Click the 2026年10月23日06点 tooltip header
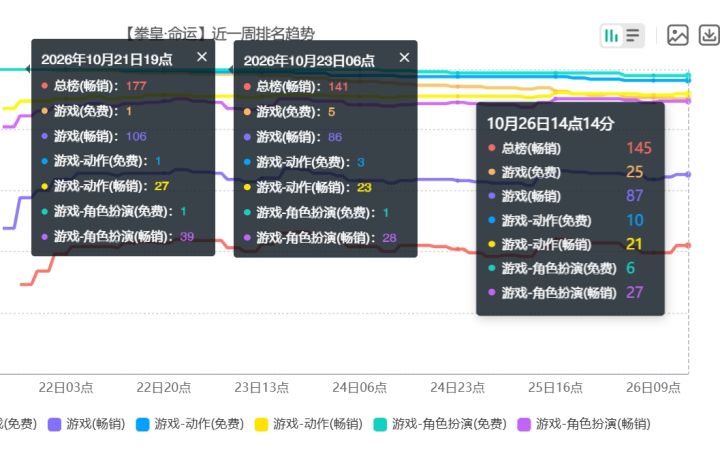This screenshot has width=720, height=458. pyautogui.click(x=309, y=61)
